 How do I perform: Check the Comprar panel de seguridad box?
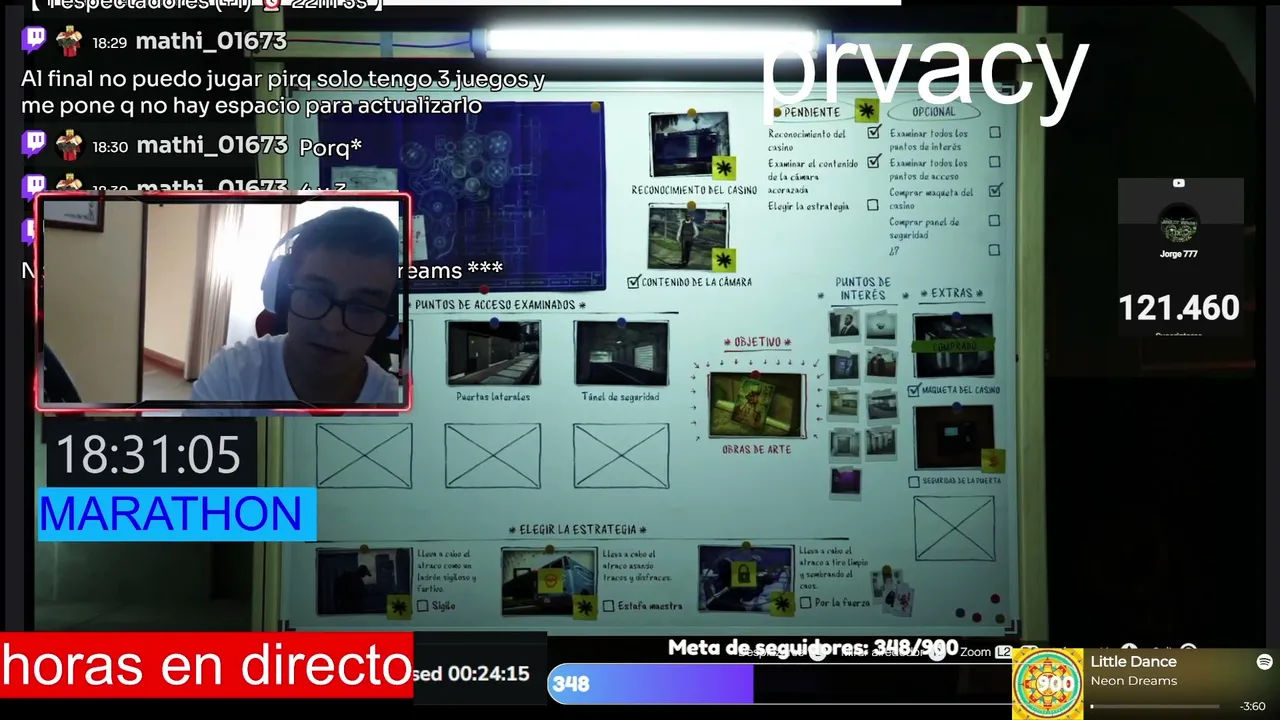click(x=994, y=220)
